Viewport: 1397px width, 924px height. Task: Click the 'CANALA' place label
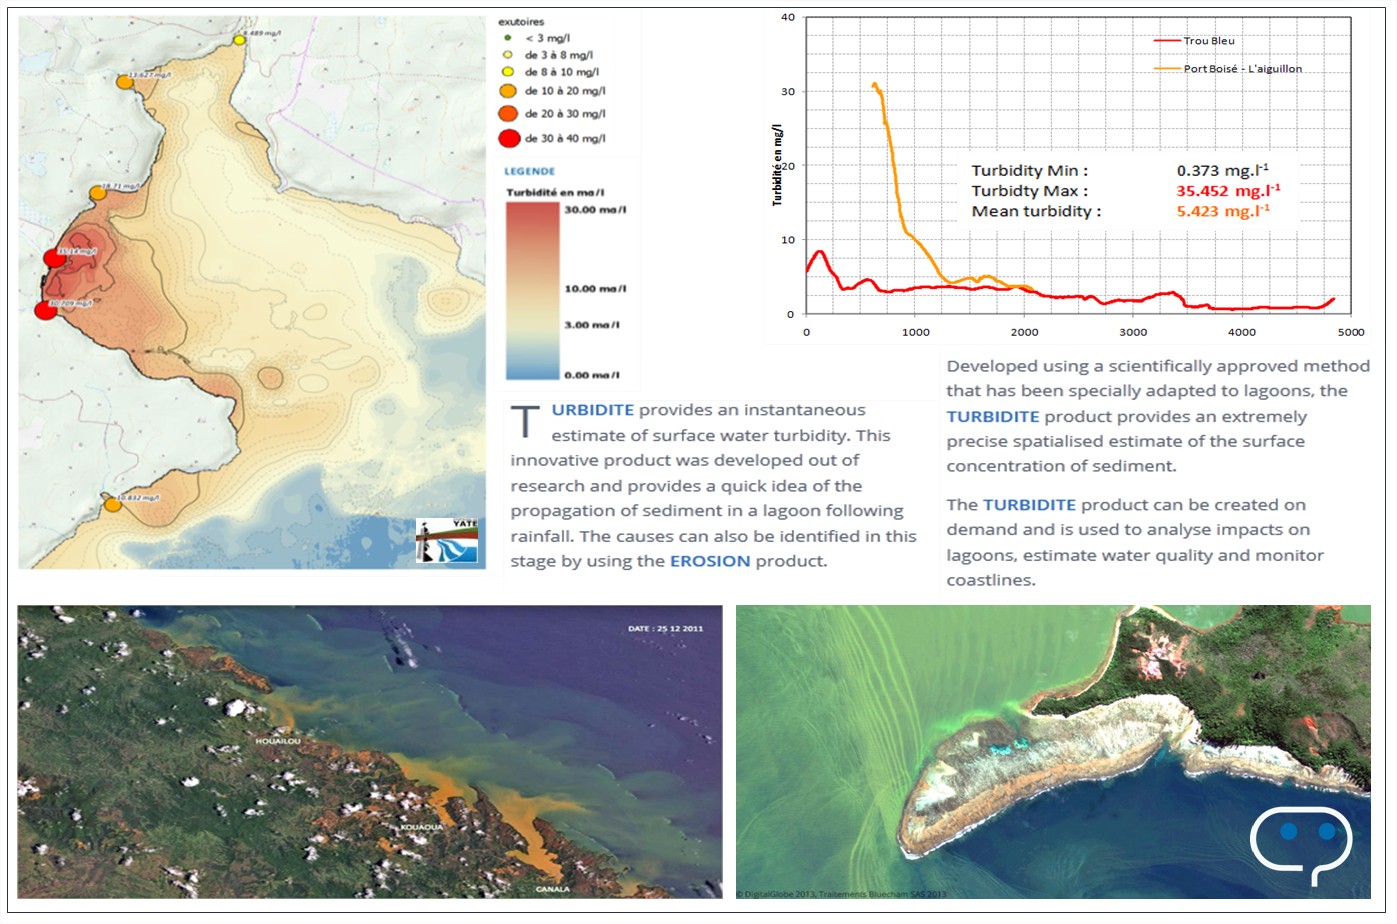click(x=552, y=888)
